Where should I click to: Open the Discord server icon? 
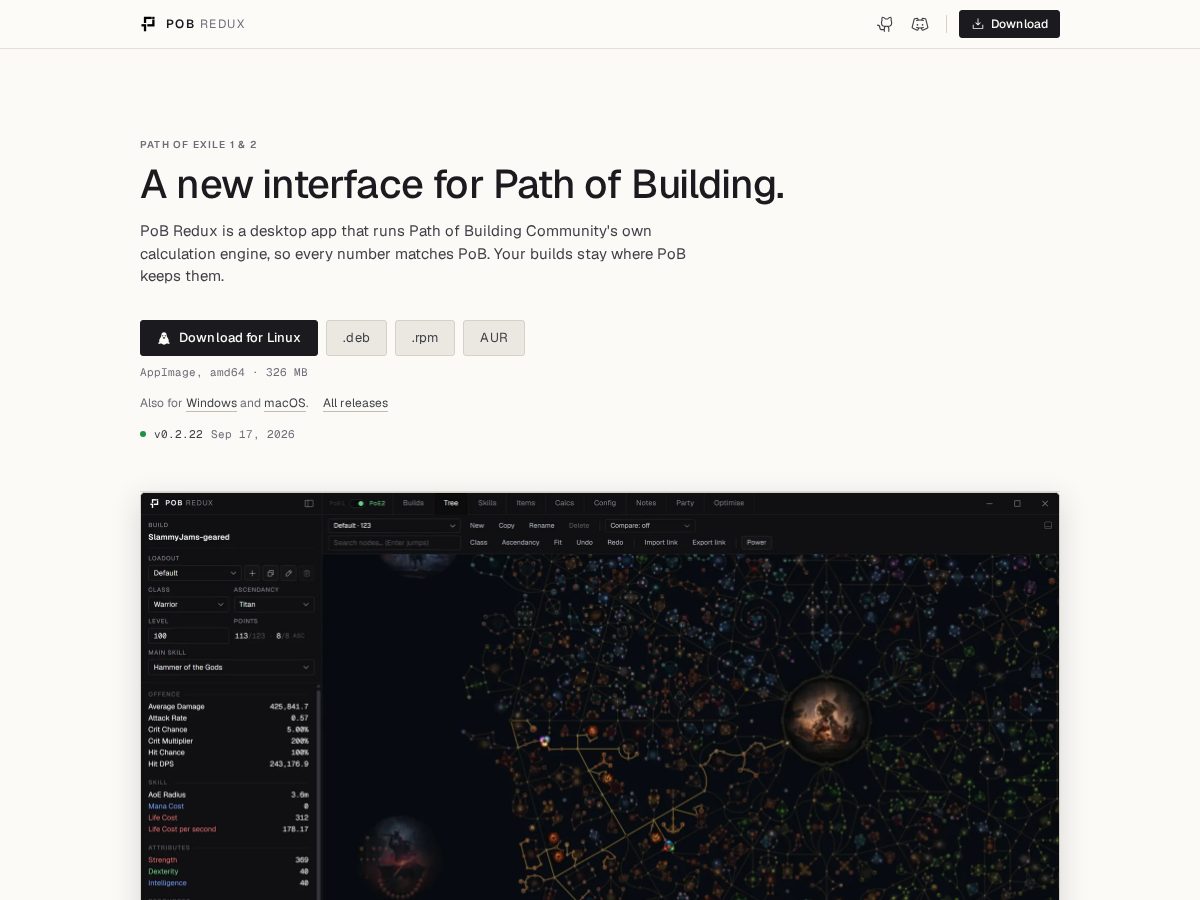(x=920, y=24)
